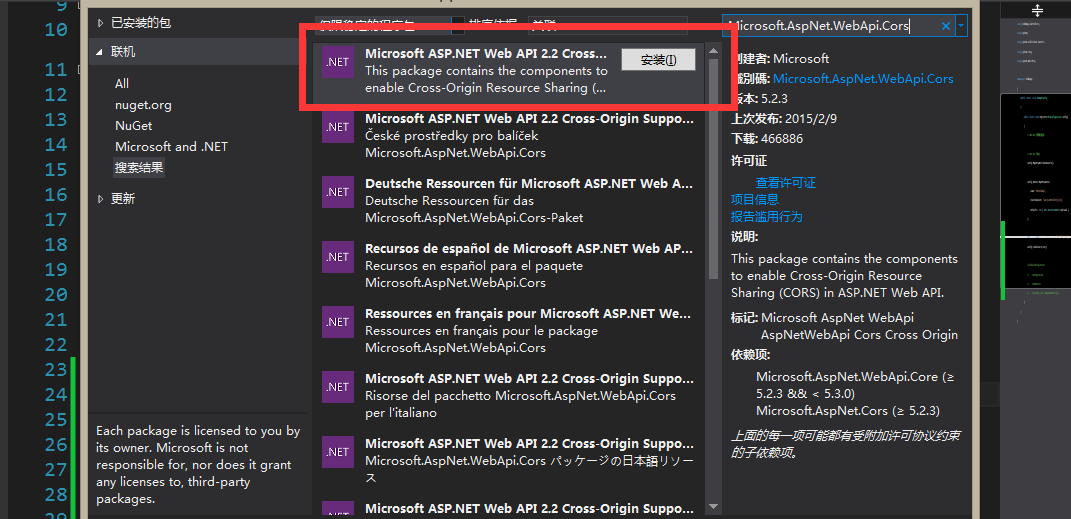Select the nuget.org package source
This screenshot has height=519, width=1071.
(143, 105)
